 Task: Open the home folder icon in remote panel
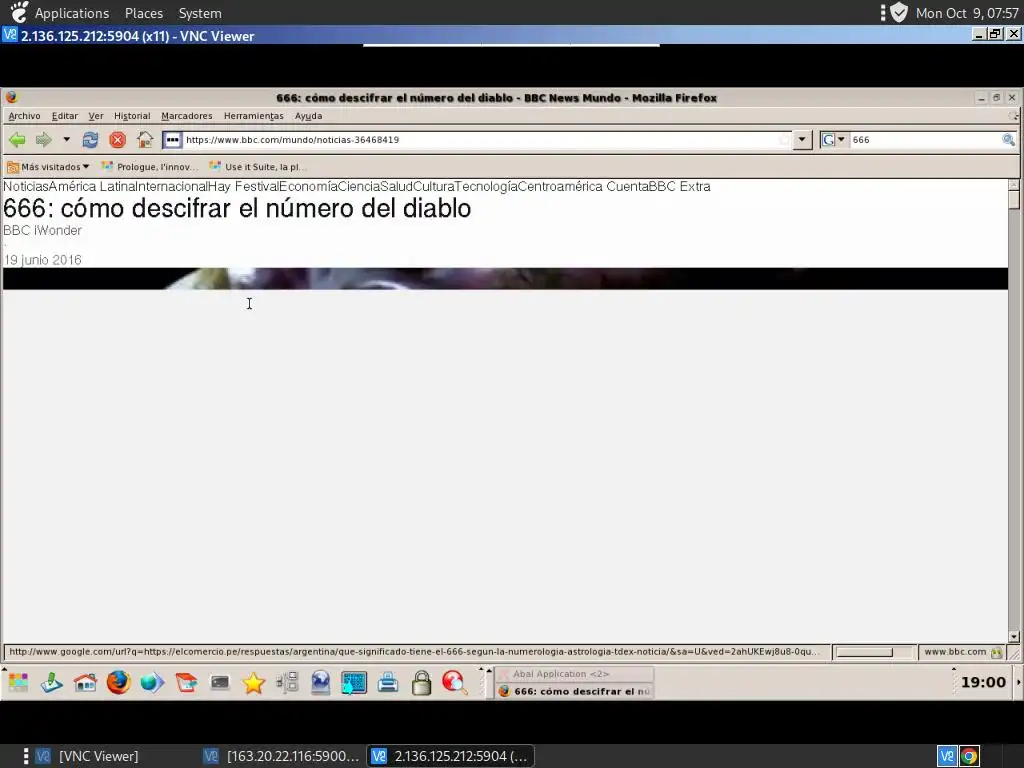point(86,682)
